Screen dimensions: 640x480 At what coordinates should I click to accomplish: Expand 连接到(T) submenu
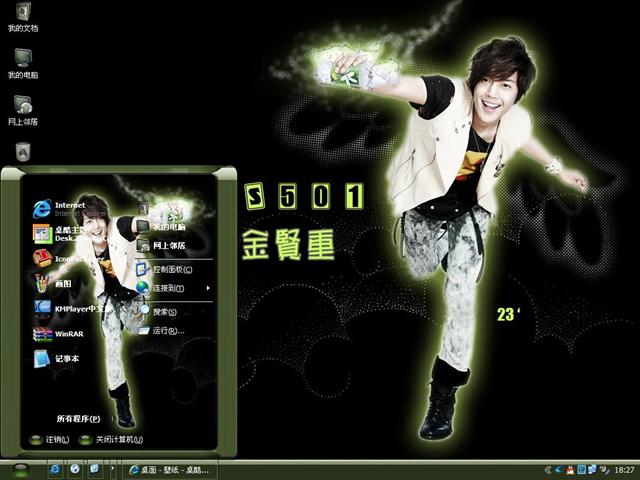pos(173,288)
